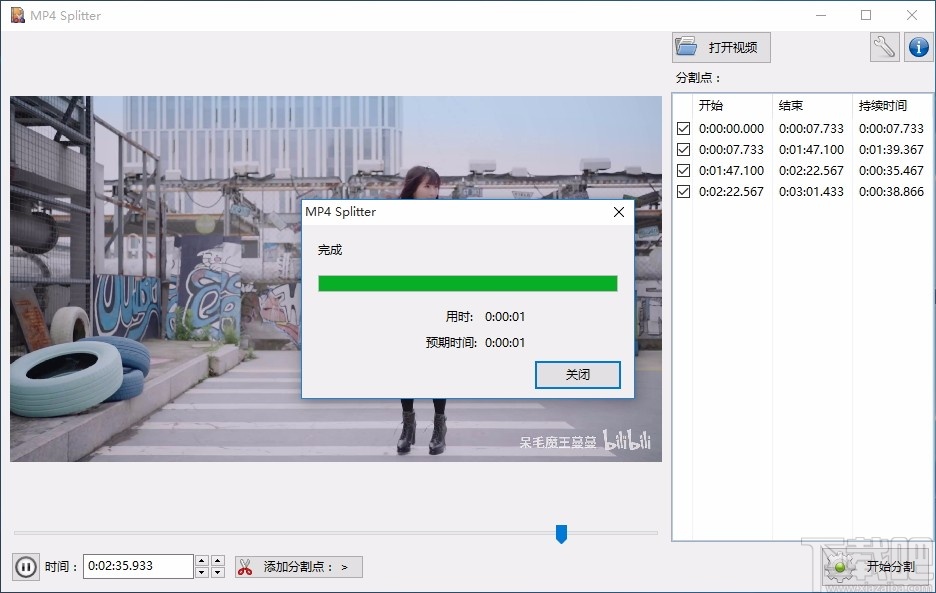Screen dimensions: 936x593
Task: Click the 打开视频 open video button
Action: (x=721, y=47)
